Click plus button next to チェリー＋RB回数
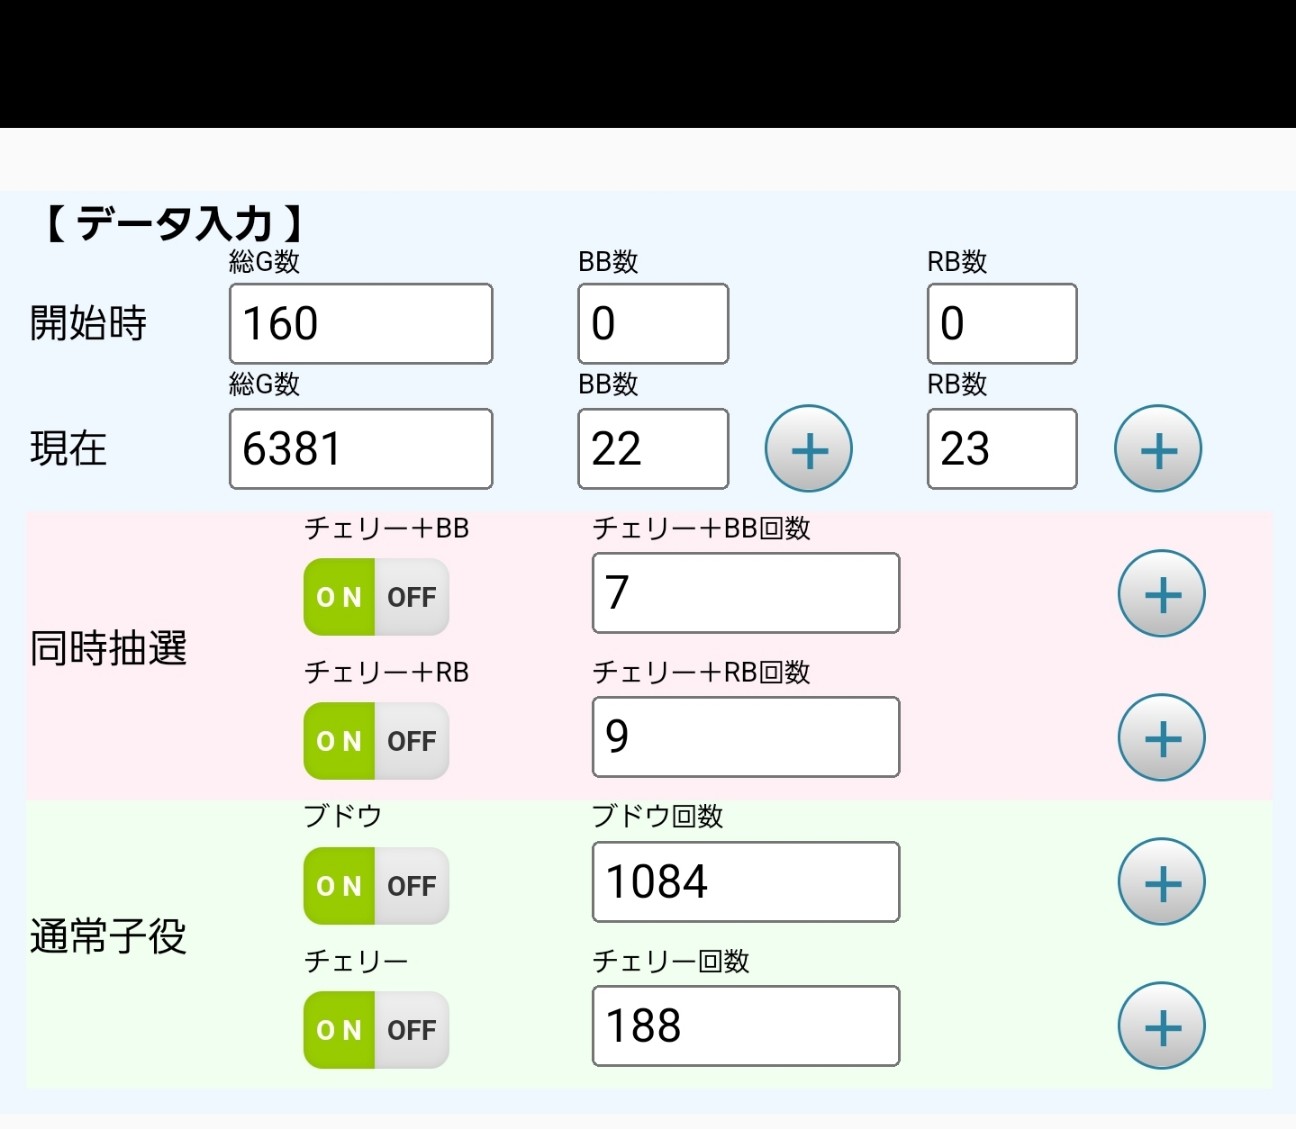Viewport: 1296px width, 1129px height. pyautogui.click(x=1160, y=738)
